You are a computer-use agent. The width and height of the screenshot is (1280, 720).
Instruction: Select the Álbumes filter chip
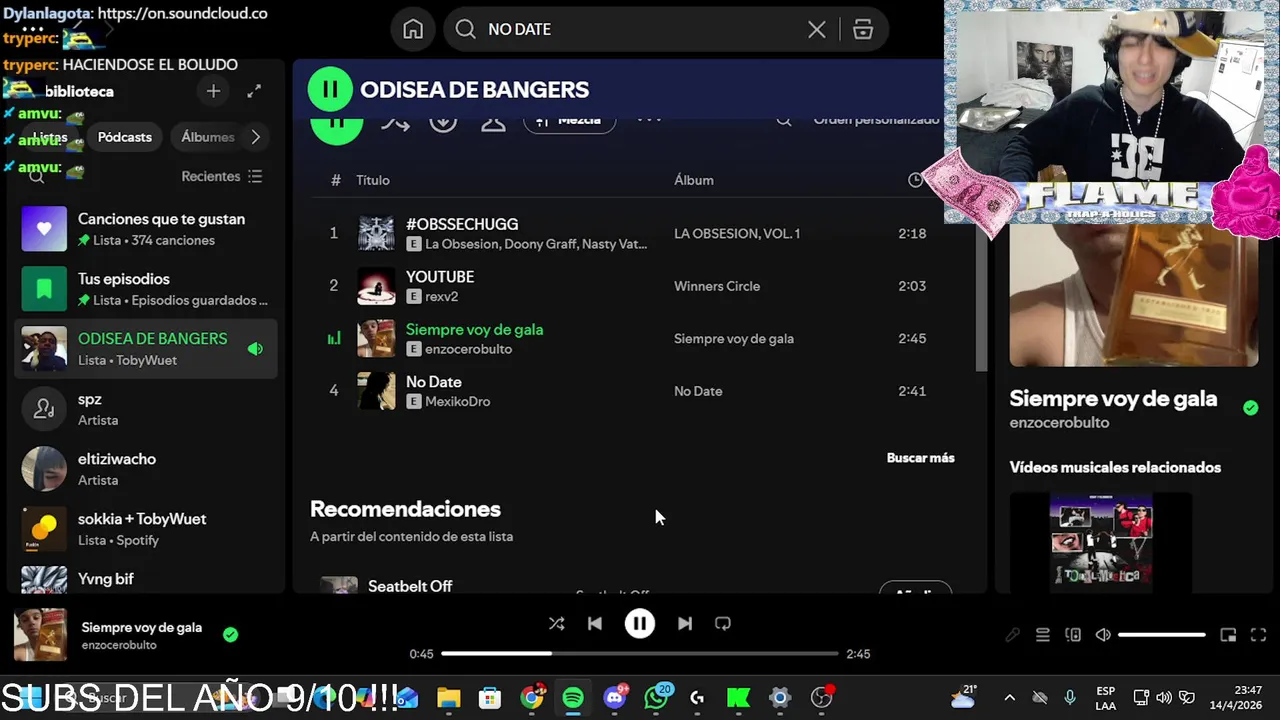click(207, 137)
